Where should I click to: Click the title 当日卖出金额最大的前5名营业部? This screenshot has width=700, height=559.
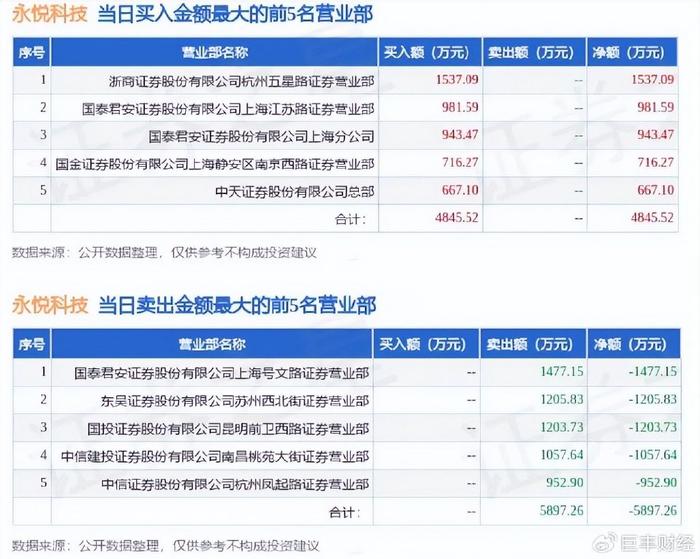[237, 305]
